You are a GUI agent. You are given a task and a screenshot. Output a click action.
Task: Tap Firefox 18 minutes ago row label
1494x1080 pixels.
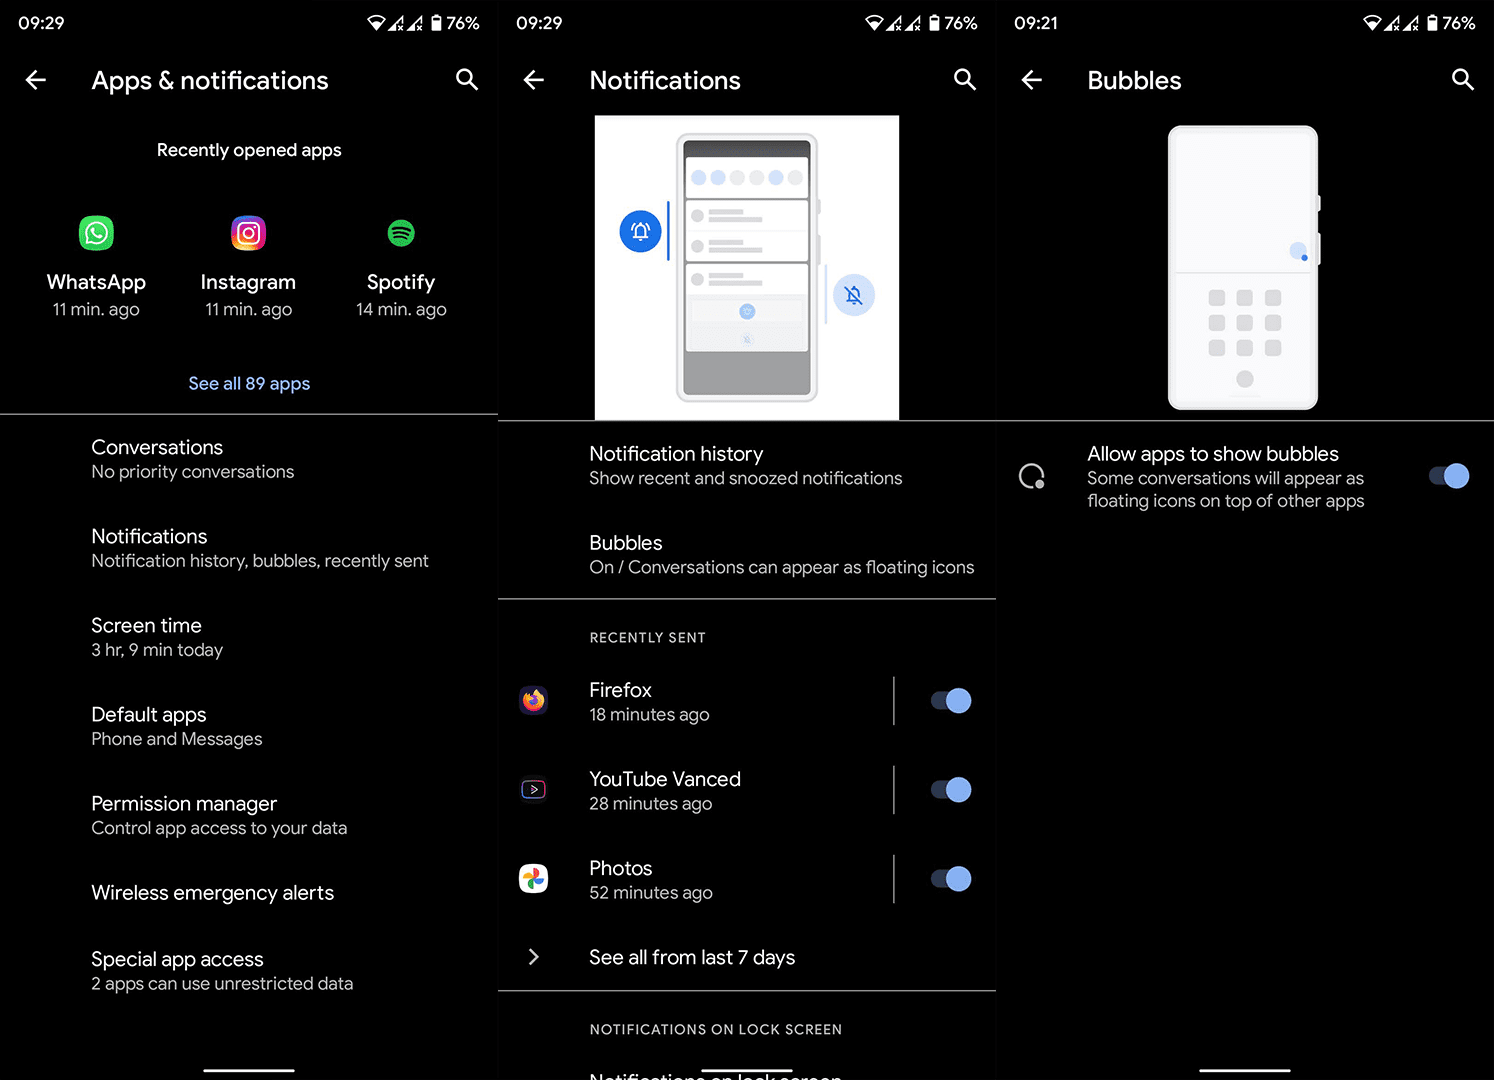click(x=649, y=701)
